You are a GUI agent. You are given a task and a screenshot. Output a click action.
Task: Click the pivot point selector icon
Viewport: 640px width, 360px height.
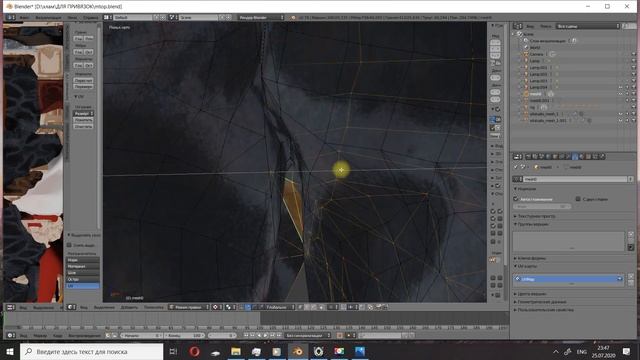click(229, 307)
